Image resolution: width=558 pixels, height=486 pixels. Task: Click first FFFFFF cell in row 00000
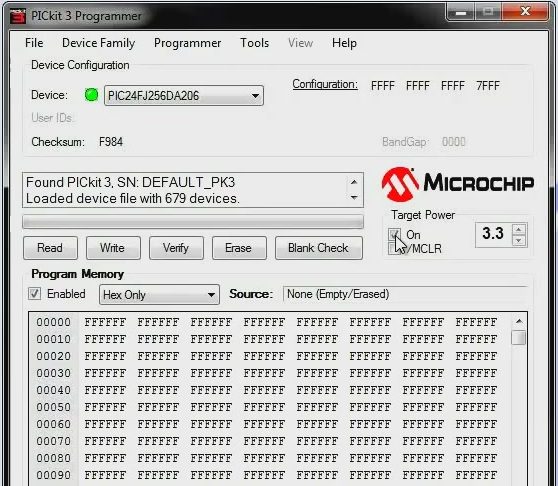(105, 322)
